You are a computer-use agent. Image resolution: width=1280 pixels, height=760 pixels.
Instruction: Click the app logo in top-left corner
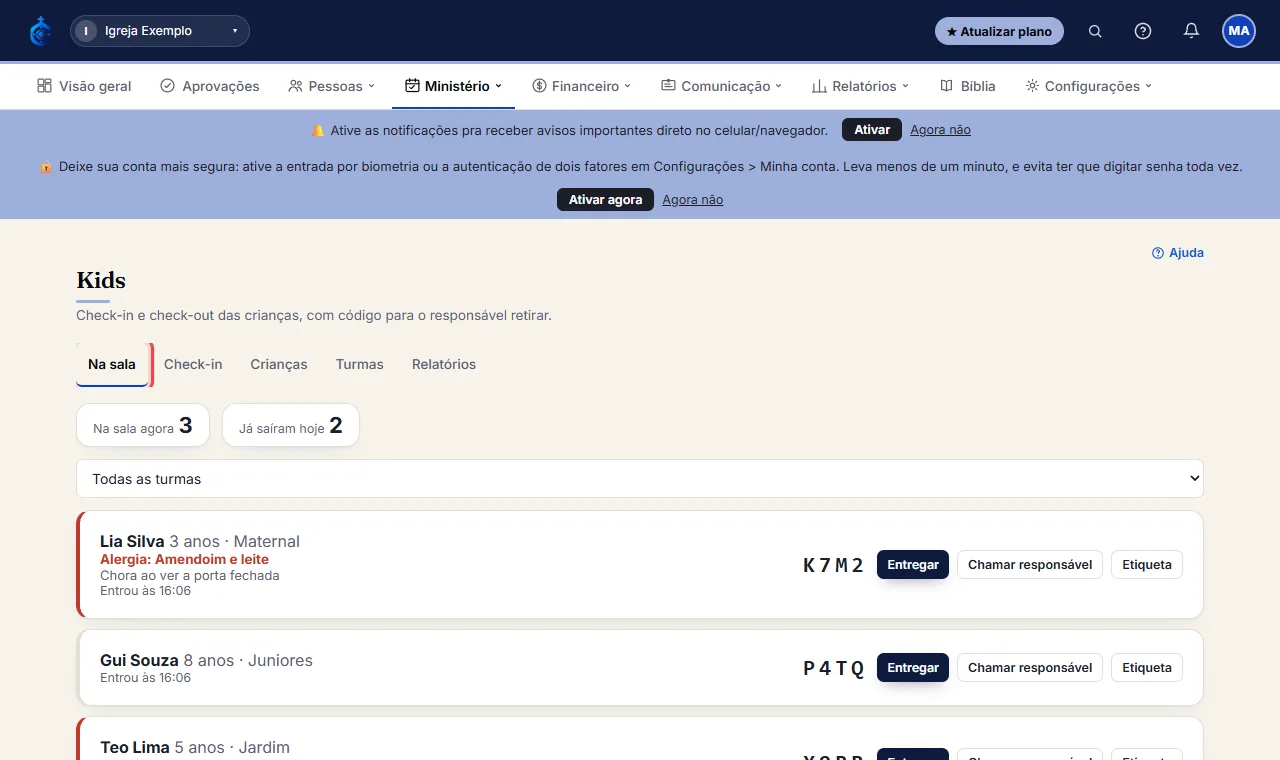coord(40,31)
